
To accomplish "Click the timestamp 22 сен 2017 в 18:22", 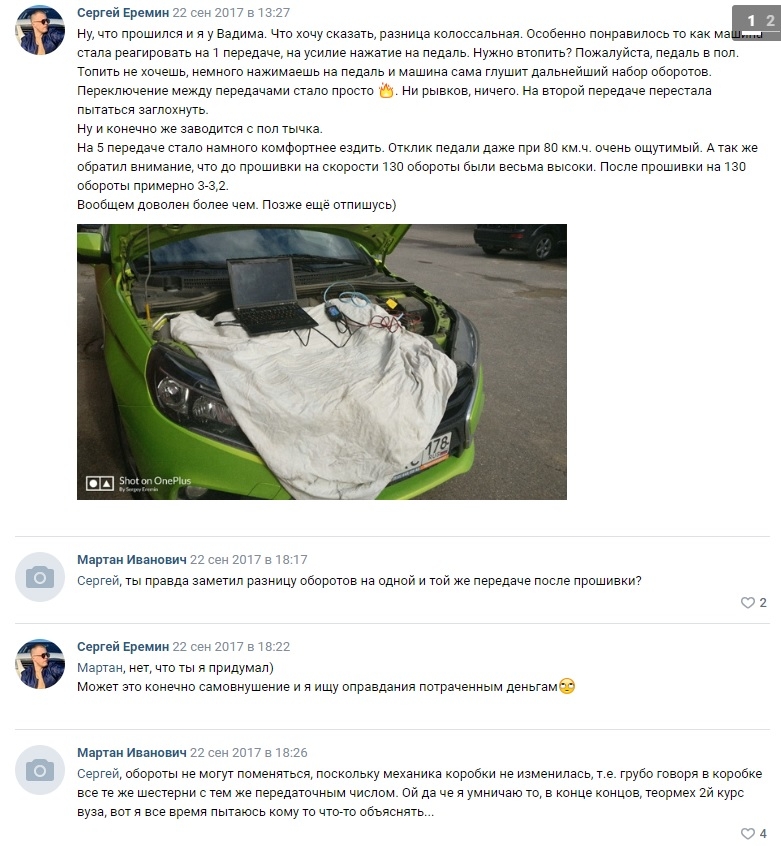I will click(x=231, y=646).
